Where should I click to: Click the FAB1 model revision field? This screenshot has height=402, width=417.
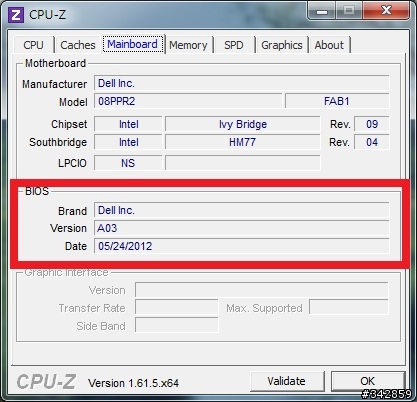[x=337, y=101]
